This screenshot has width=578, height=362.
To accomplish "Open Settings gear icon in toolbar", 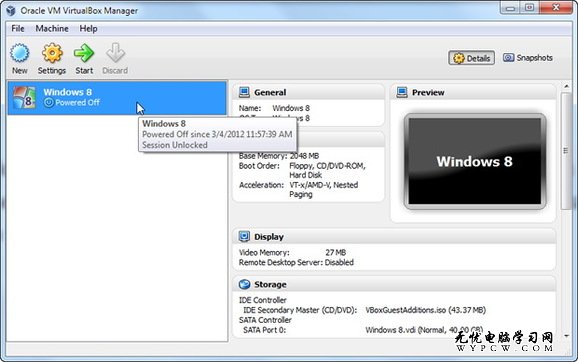I will point(52,53).
